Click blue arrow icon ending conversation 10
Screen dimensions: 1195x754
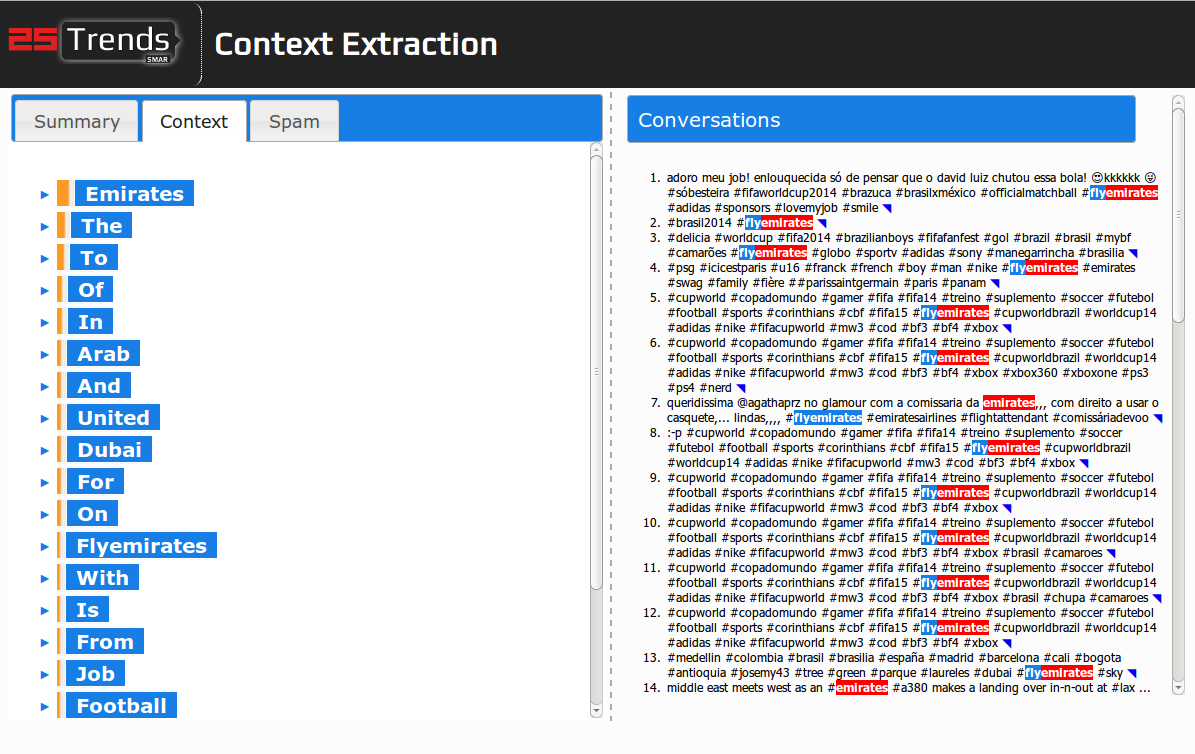1111,553
